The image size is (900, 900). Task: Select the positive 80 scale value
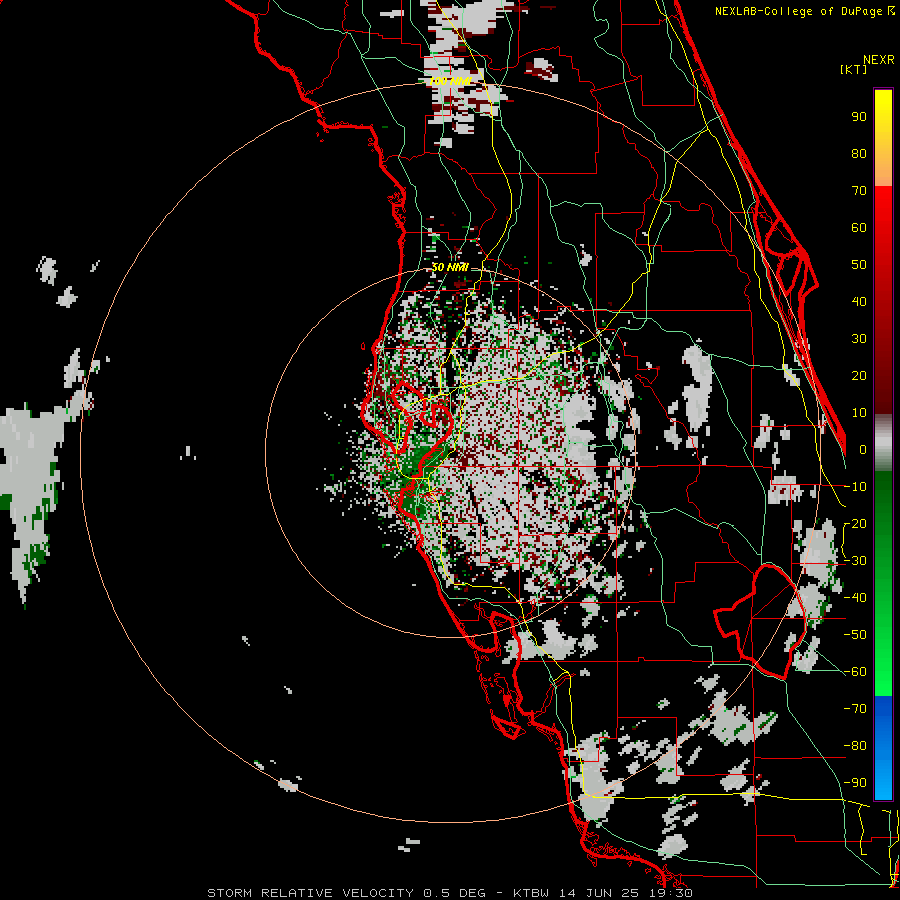coord(859,153)
